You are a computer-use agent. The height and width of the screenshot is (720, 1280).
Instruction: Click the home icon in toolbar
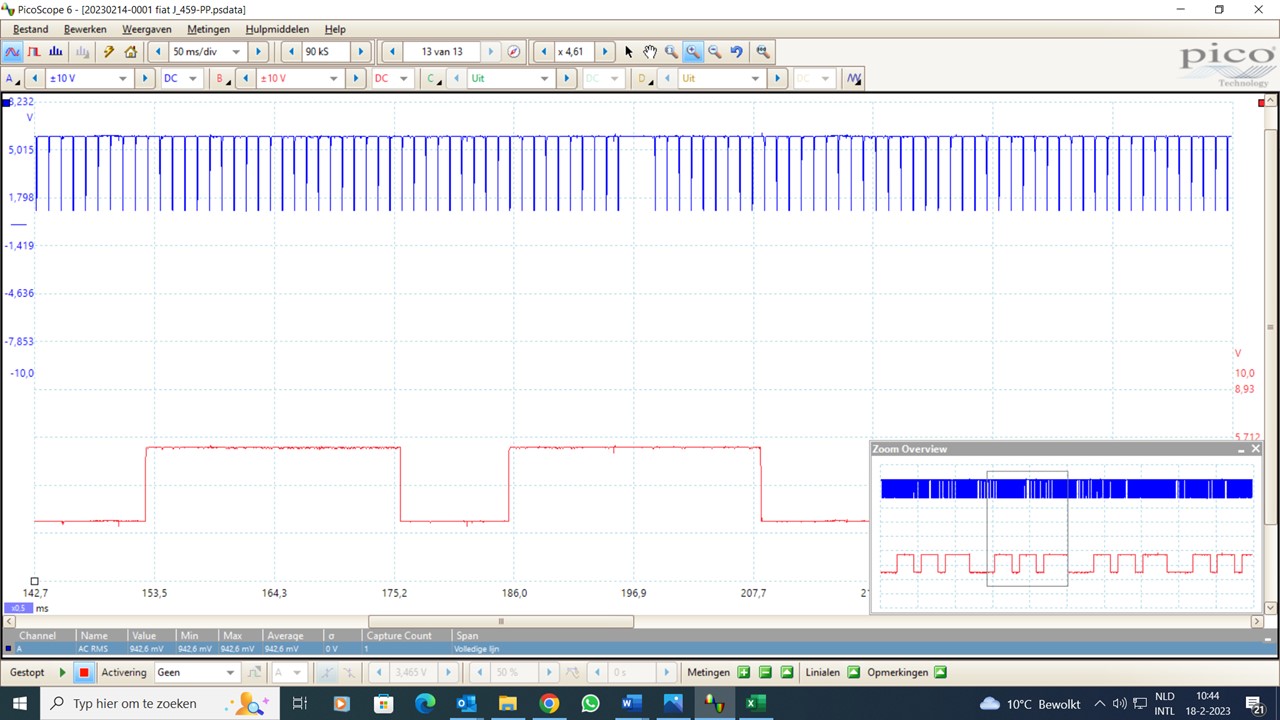[130, 52]
